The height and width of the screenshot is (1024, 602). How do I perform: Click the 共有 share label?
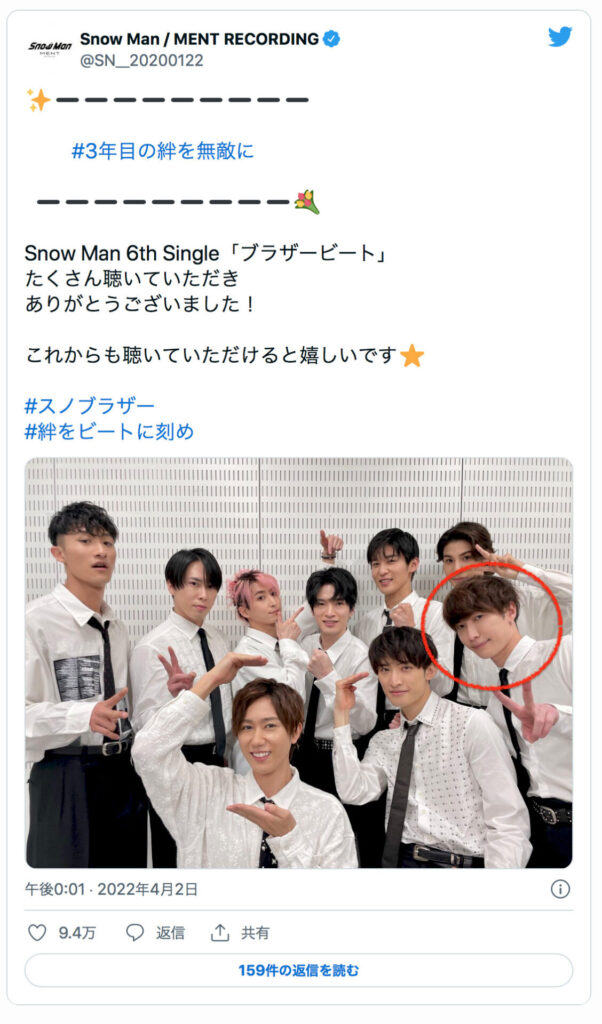click(x=255, y=933)
